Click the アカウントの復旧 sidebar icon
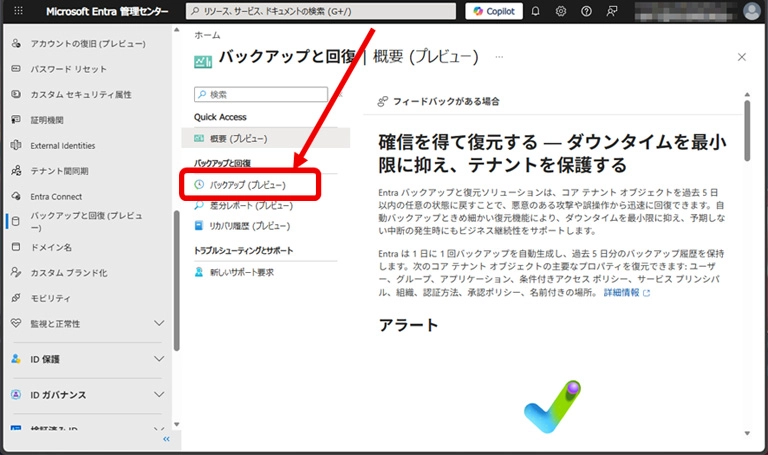This screenshot has width=768, height=455. tap(16, 44)
